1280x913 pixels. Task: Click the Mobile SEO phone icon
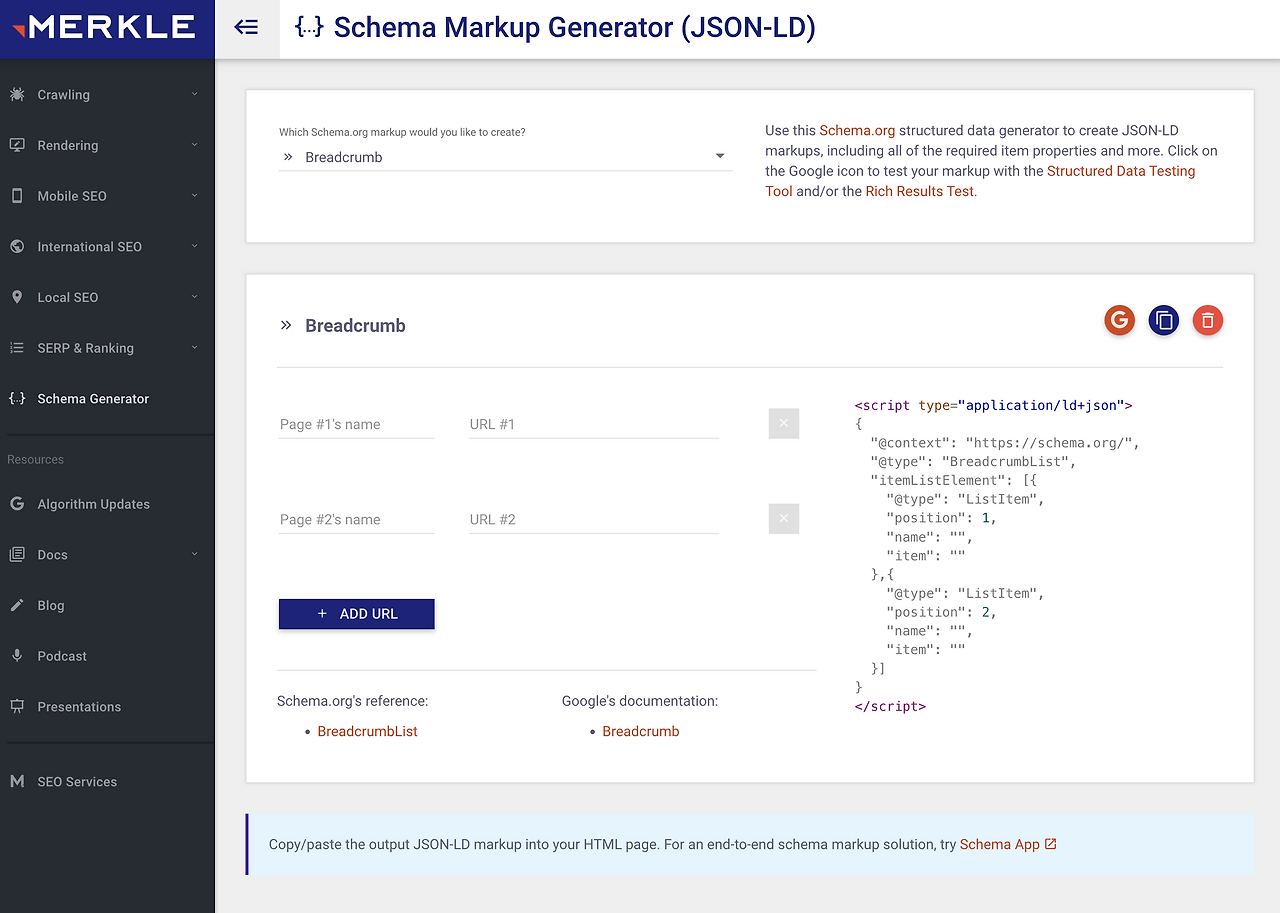[x=17, y=196]
